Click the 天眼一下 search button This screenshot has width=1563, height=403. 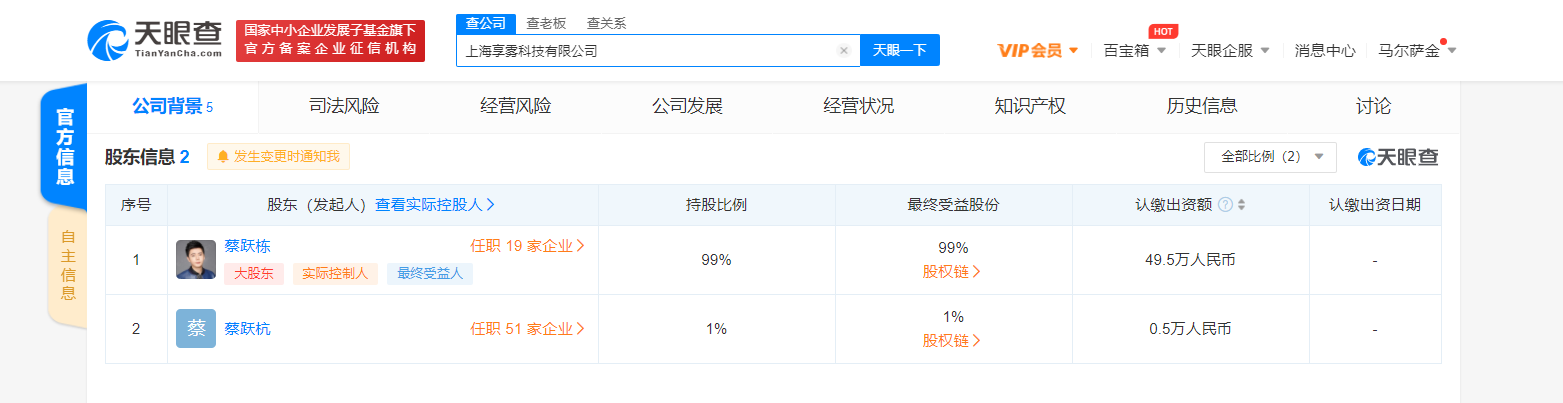(x=899, y=50)
